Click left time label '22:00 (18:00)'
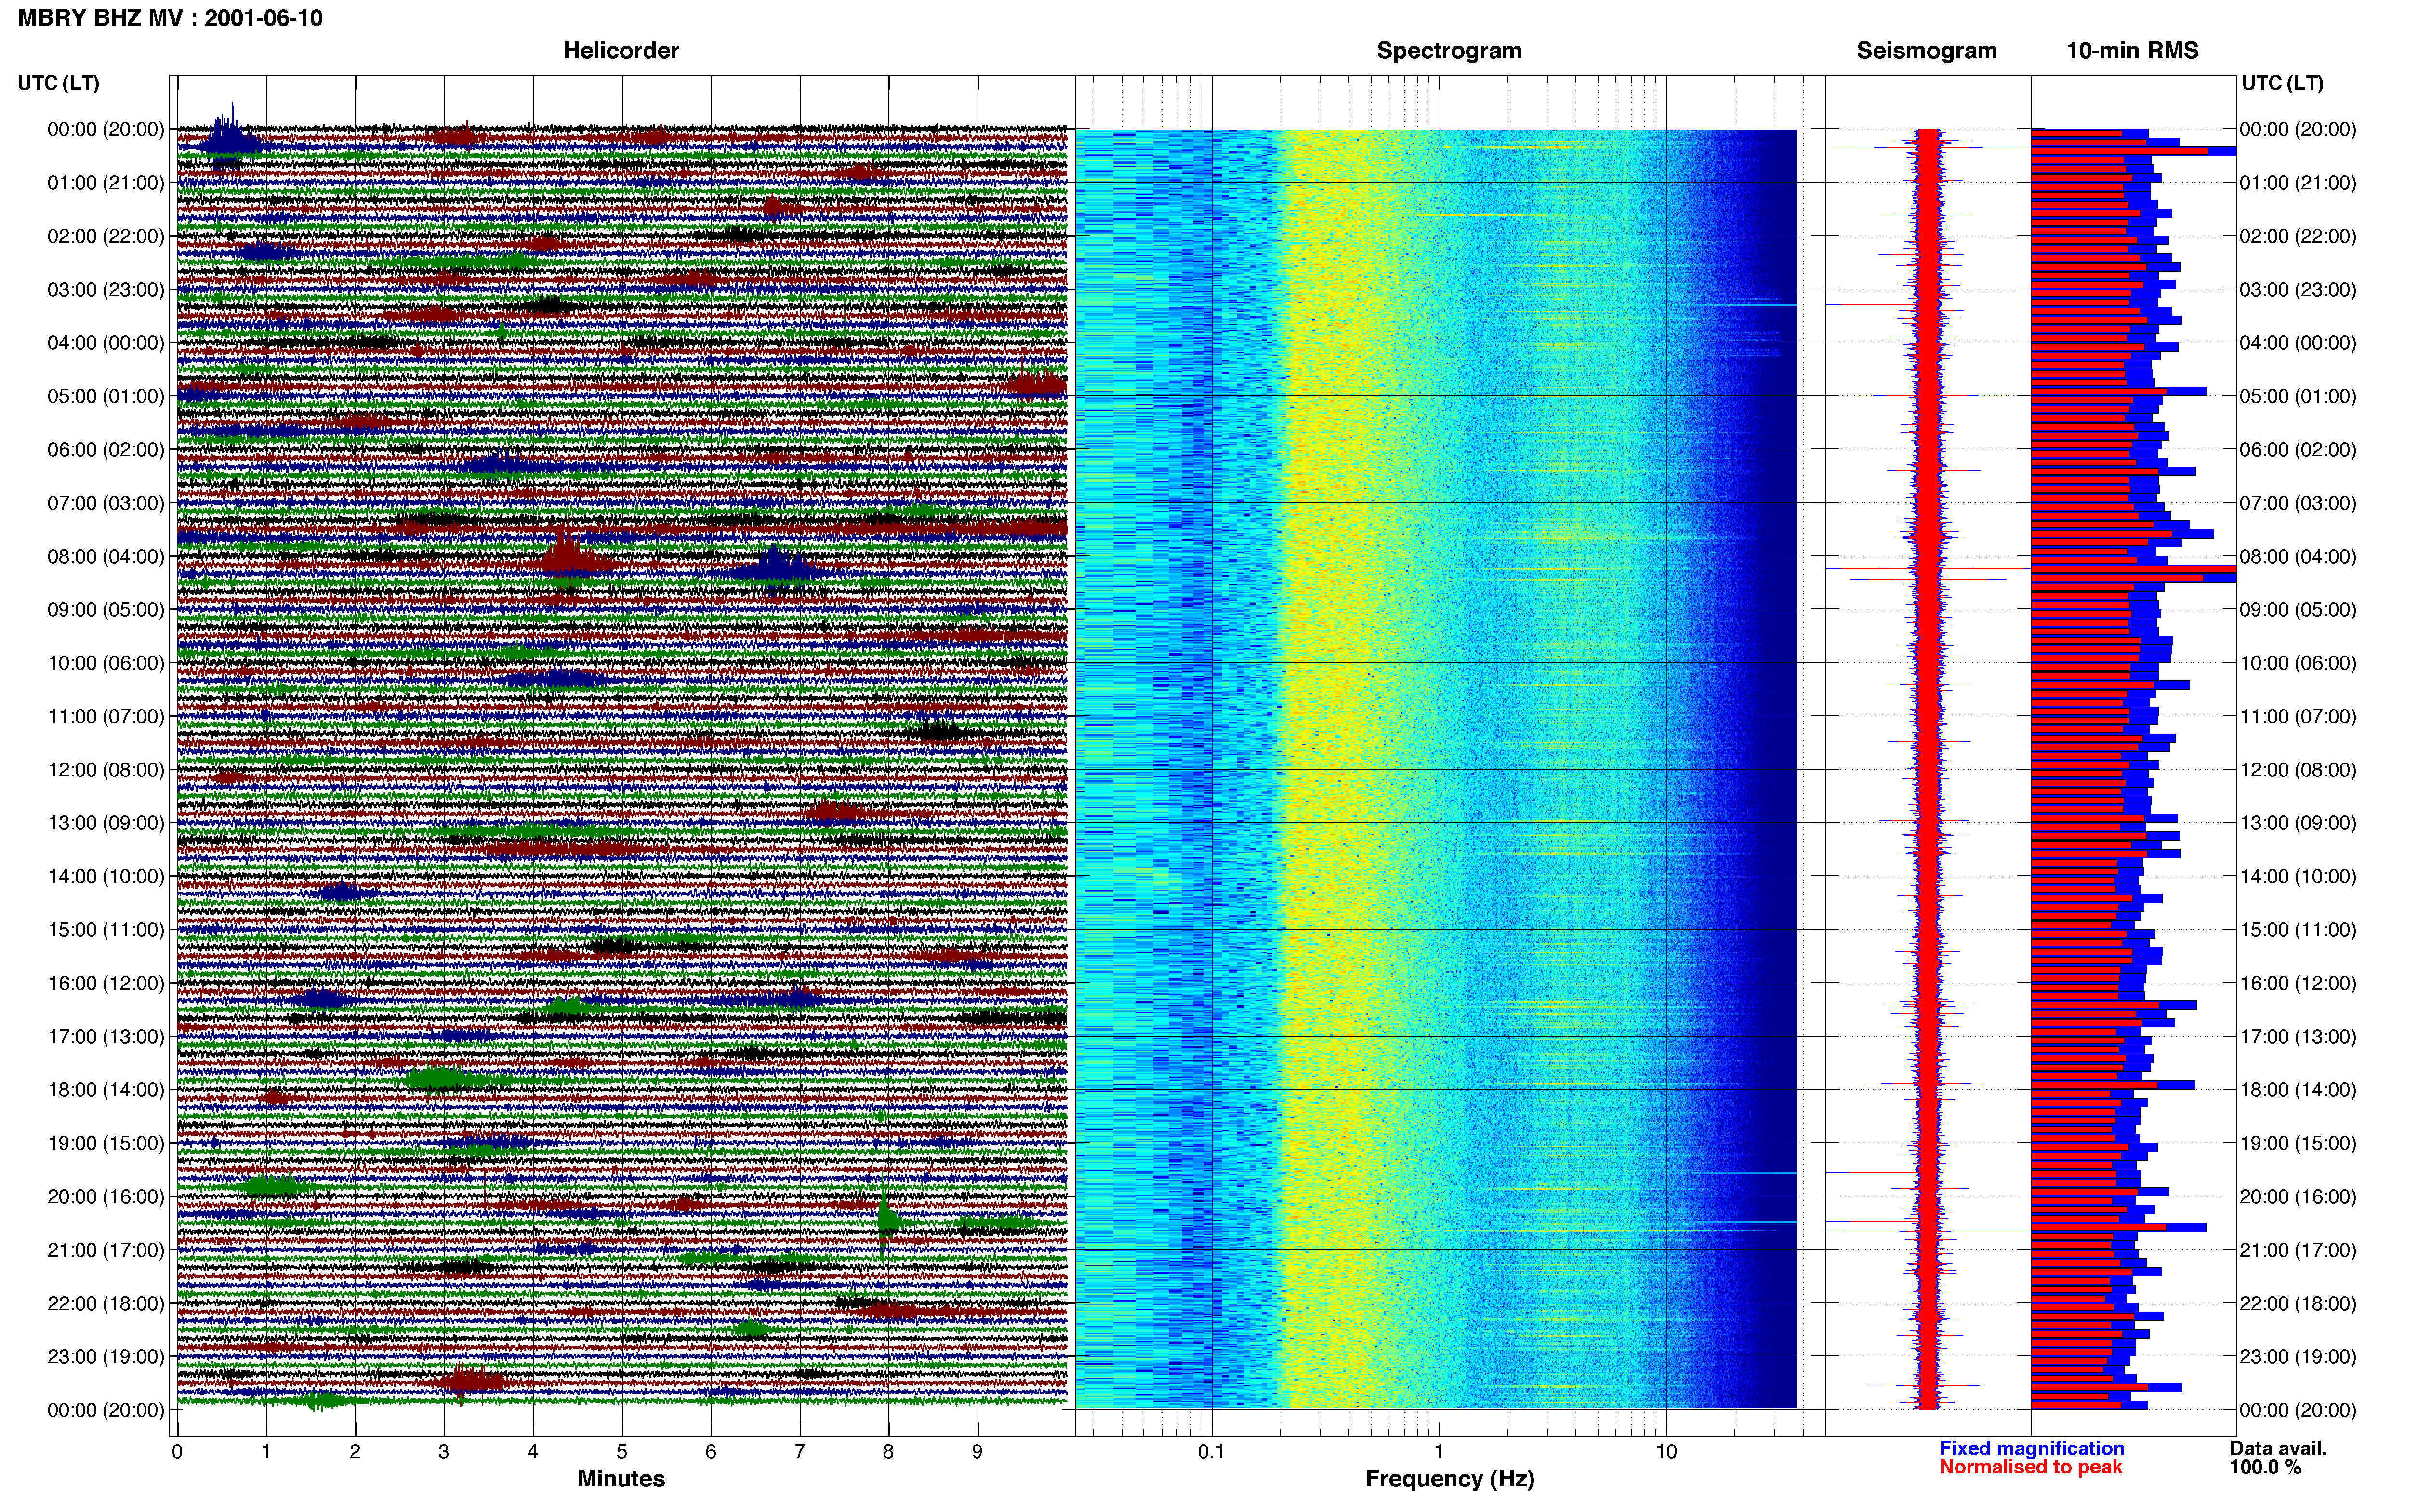 (x=105, y=1304)
